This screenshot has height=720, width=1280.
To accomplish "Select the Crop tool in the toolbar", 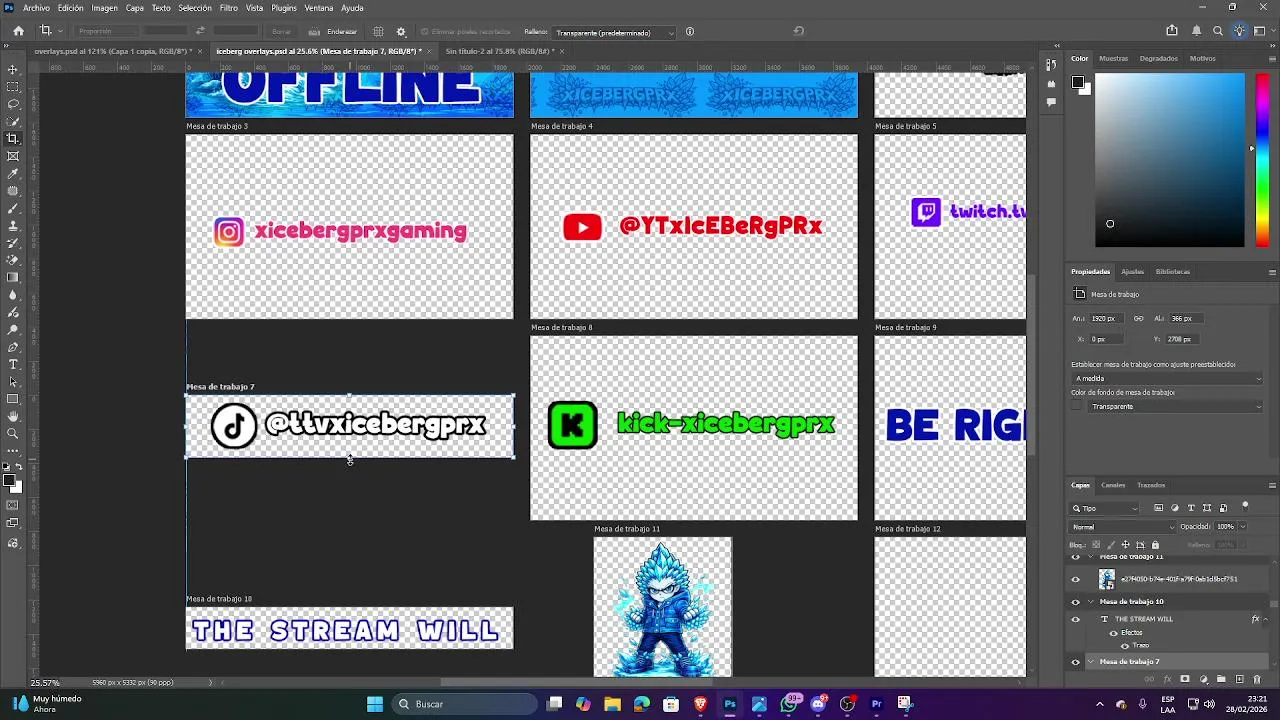I will pos(13,139).
